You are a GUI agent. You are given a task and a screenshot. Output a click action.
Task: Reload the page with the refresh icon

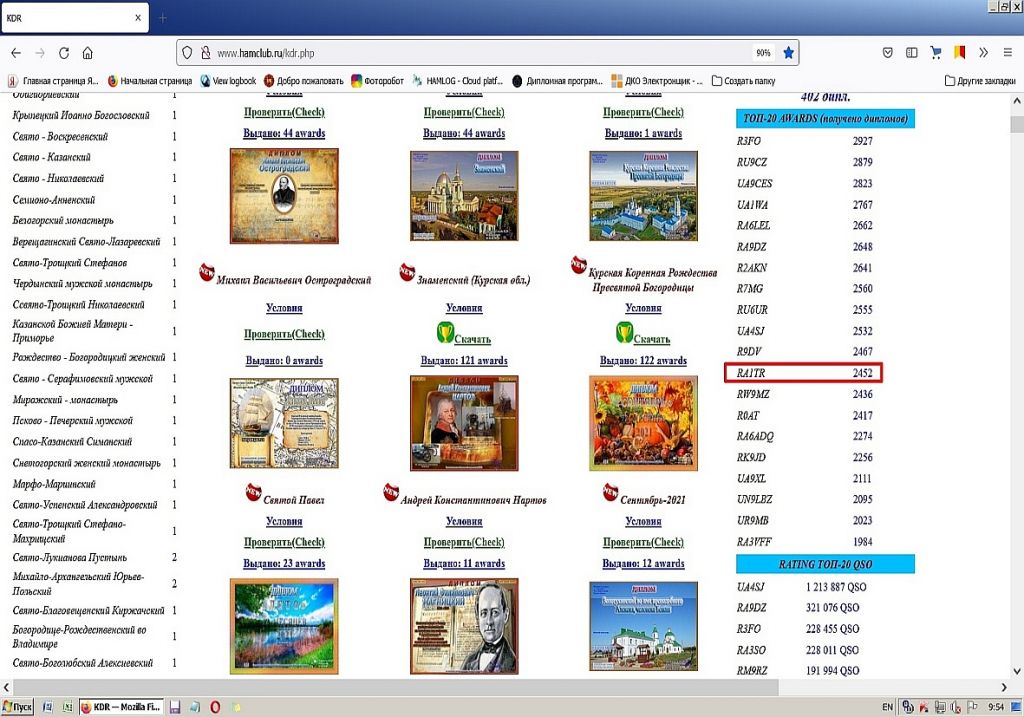pyautogui.click(x=64, y=53)
